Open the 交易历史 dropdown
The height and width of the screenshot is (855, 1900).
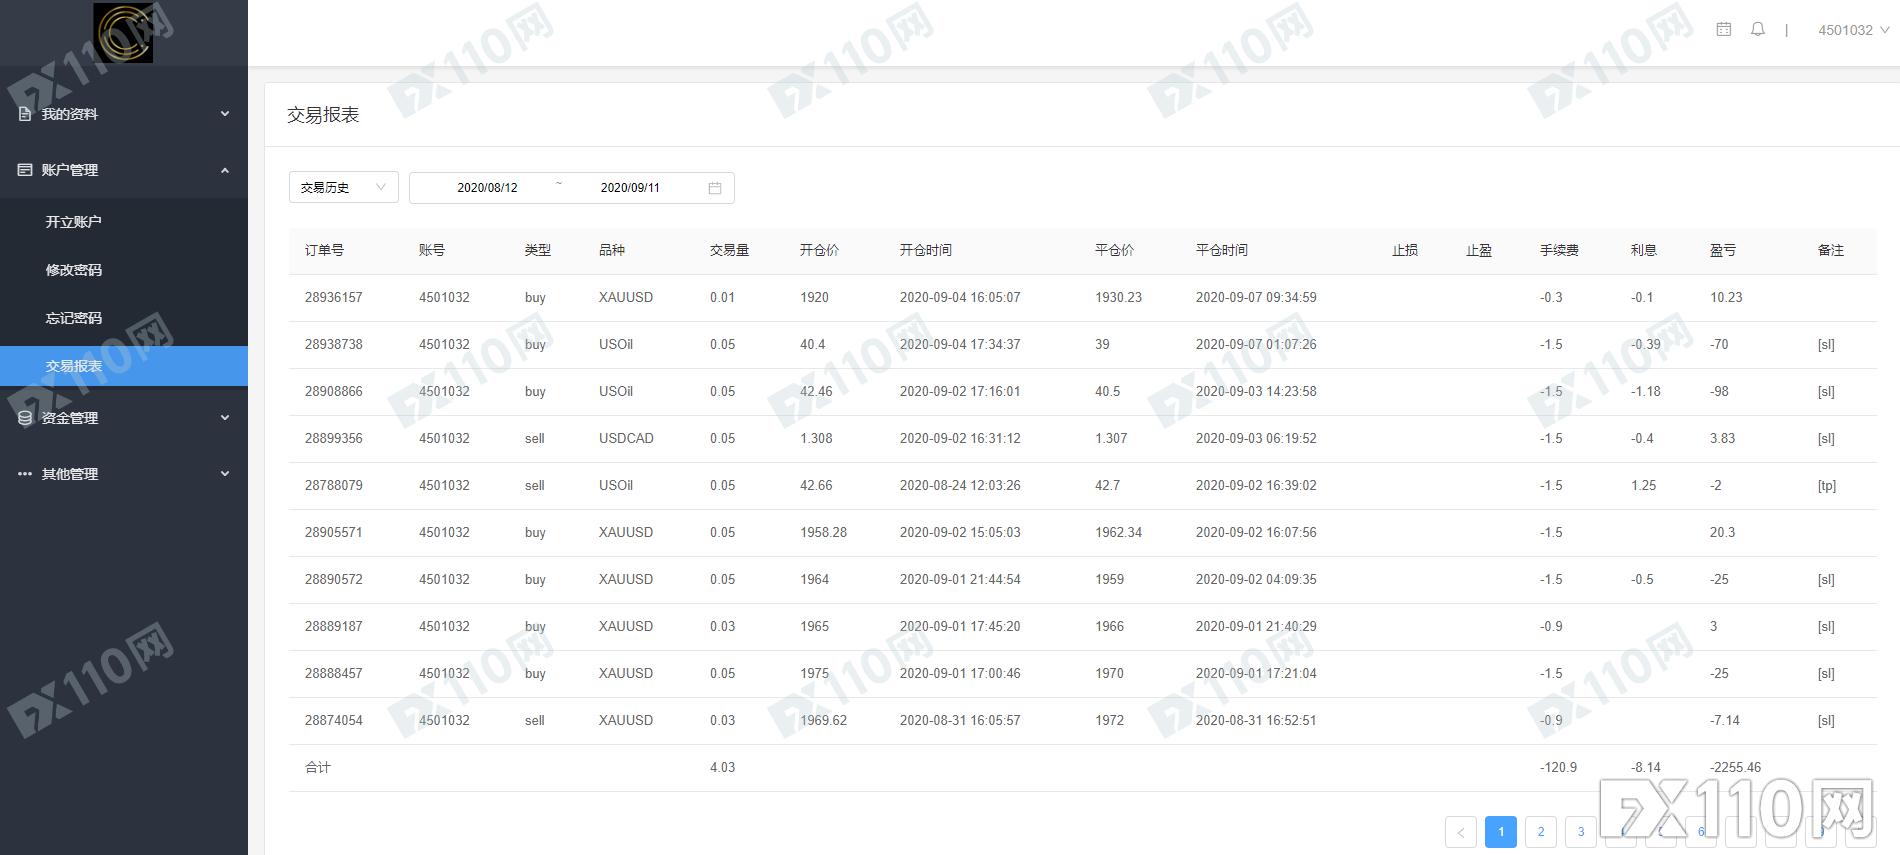(343, 188)
